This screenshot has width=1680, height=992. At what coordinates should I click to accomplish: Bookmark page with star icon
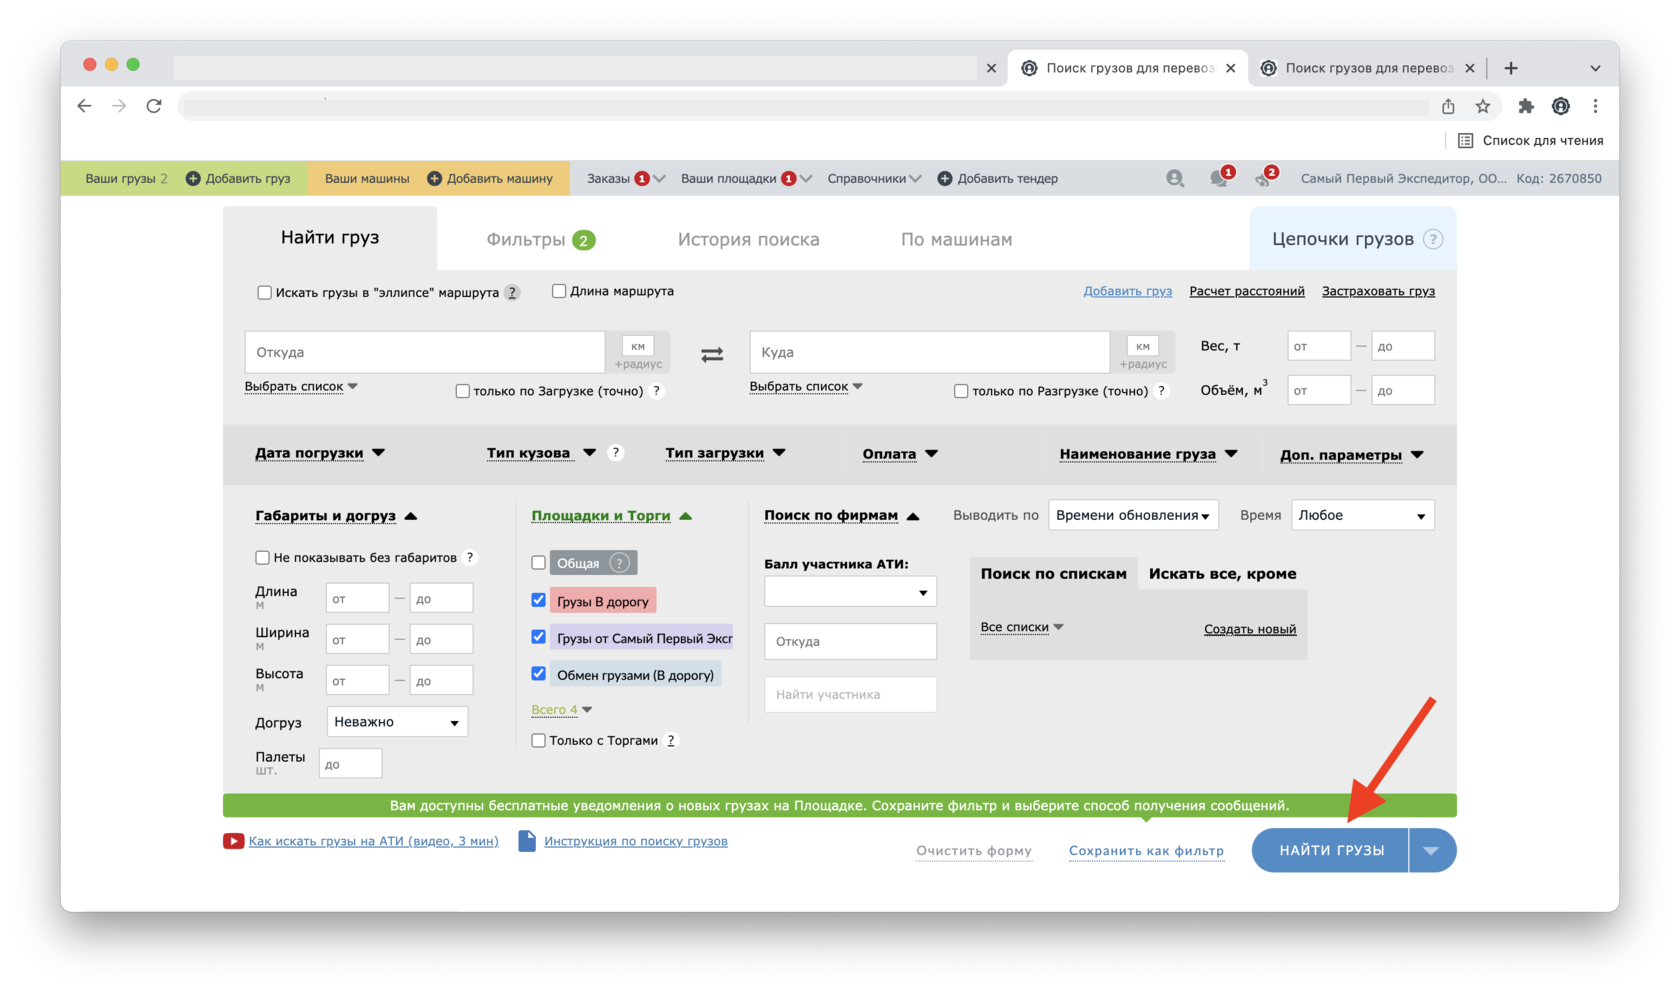(x=1483, y=106)
